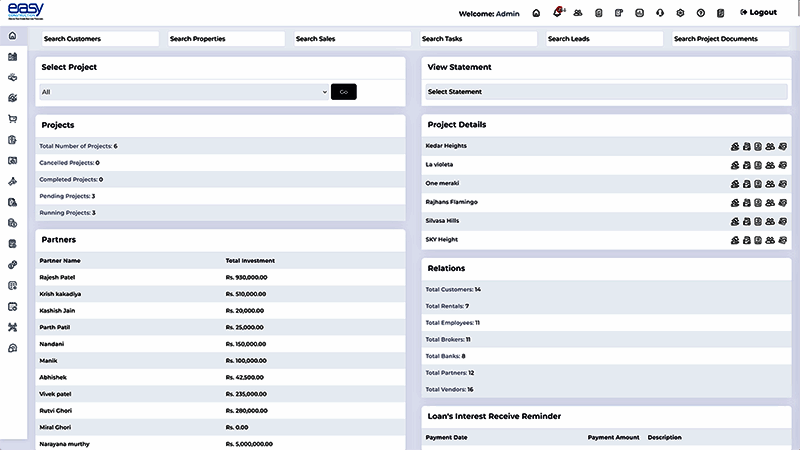Click the last action icon for La violeta

pos(783,165)
